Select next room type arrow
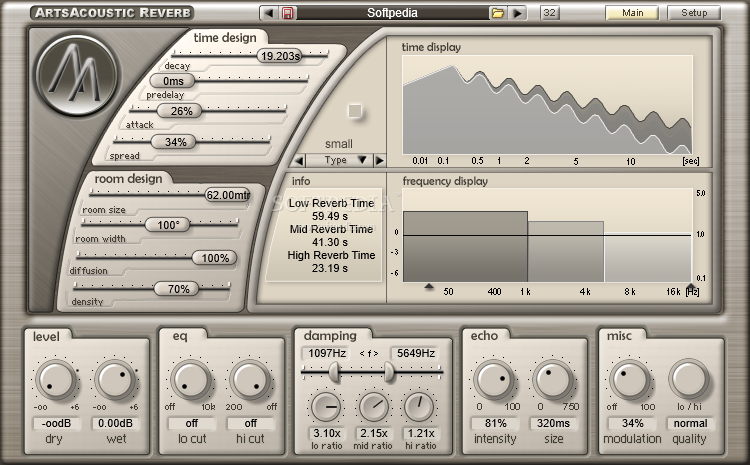This screenshot has width=750, height=465. pyautogui.click(x=379, y=160)
